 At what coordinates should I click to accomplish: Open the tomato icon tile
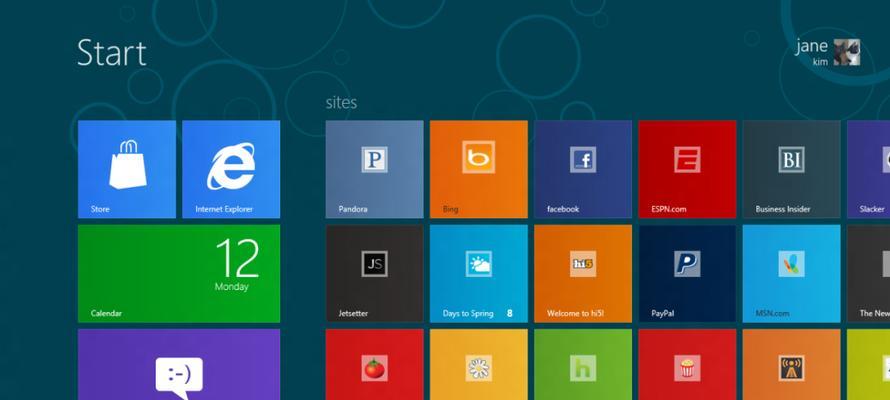click(x=375, y=364)
